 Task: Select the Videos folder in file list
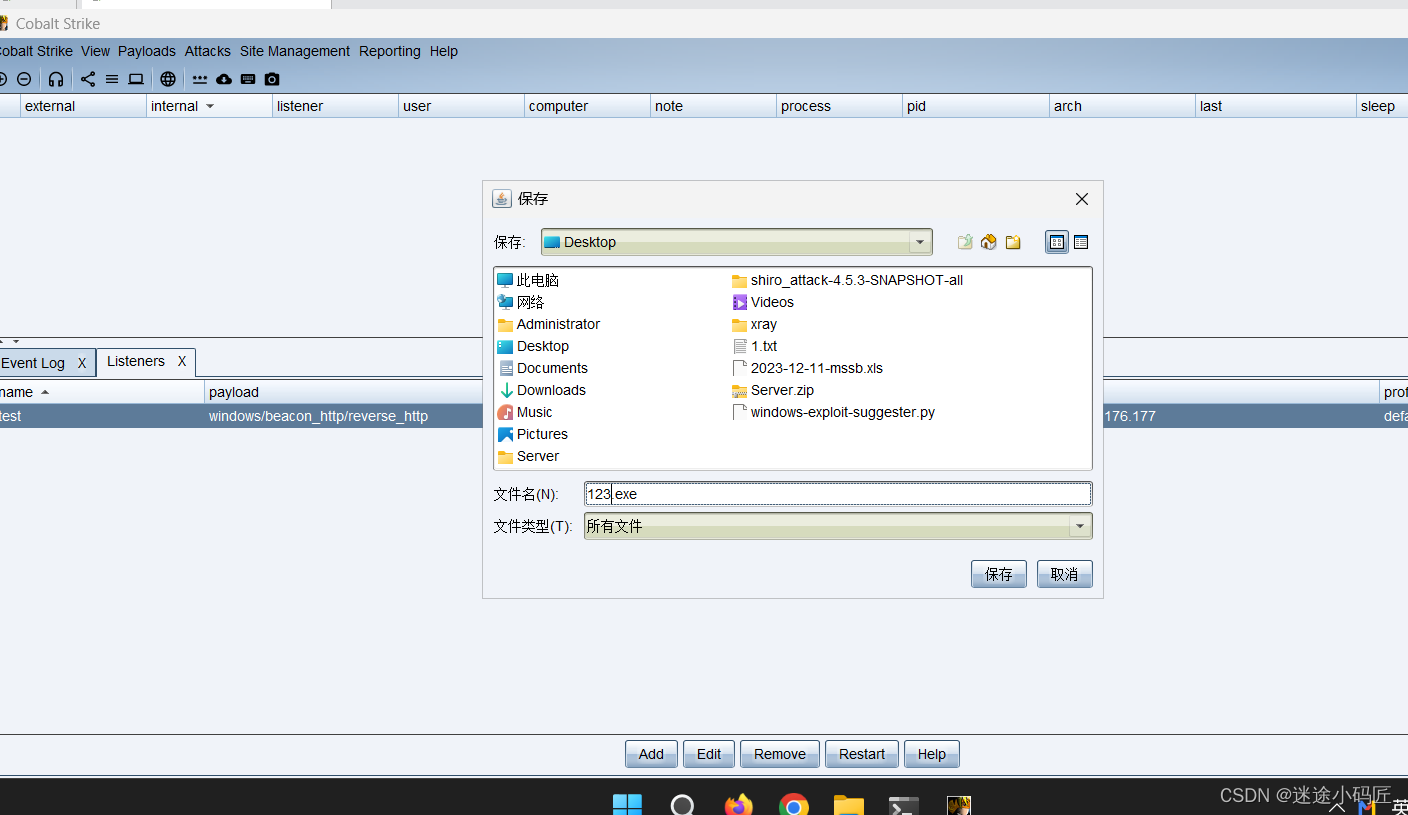click(763, 302)
